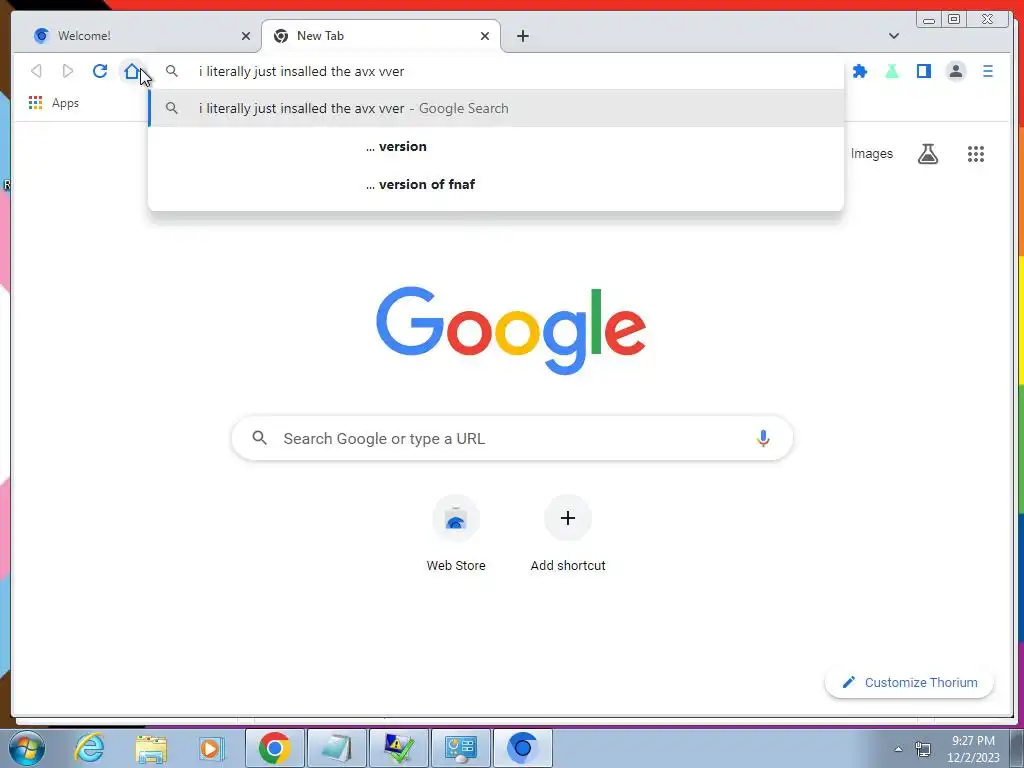Switch to Google Chrome in the taskbar
This screenshot has height=768, width=1024.
(274, 748)
